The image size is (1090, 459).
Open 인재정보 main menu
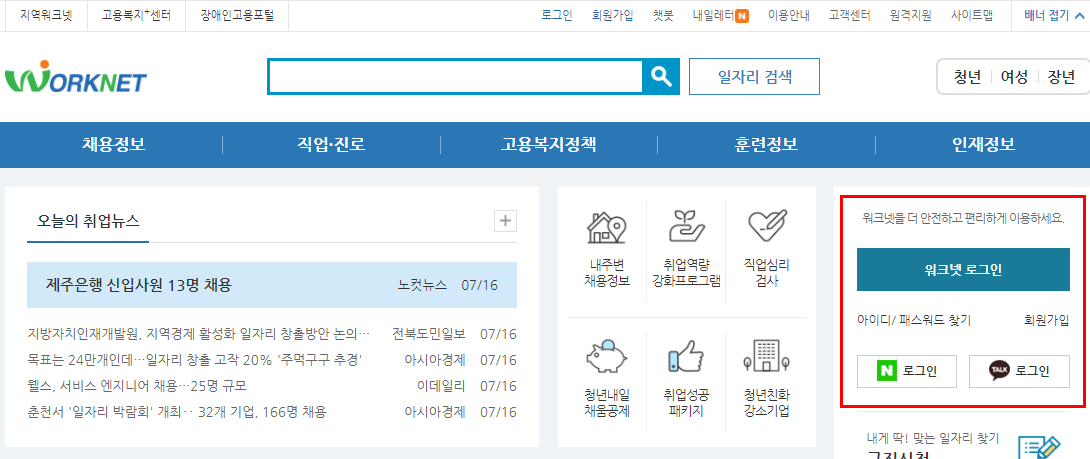[984, 145]
